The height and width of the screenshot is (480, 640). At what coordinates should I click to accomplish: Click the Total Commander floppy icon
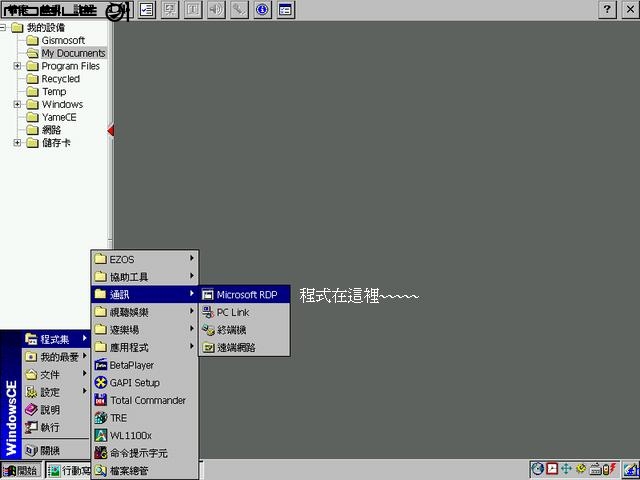pos(100,400)
